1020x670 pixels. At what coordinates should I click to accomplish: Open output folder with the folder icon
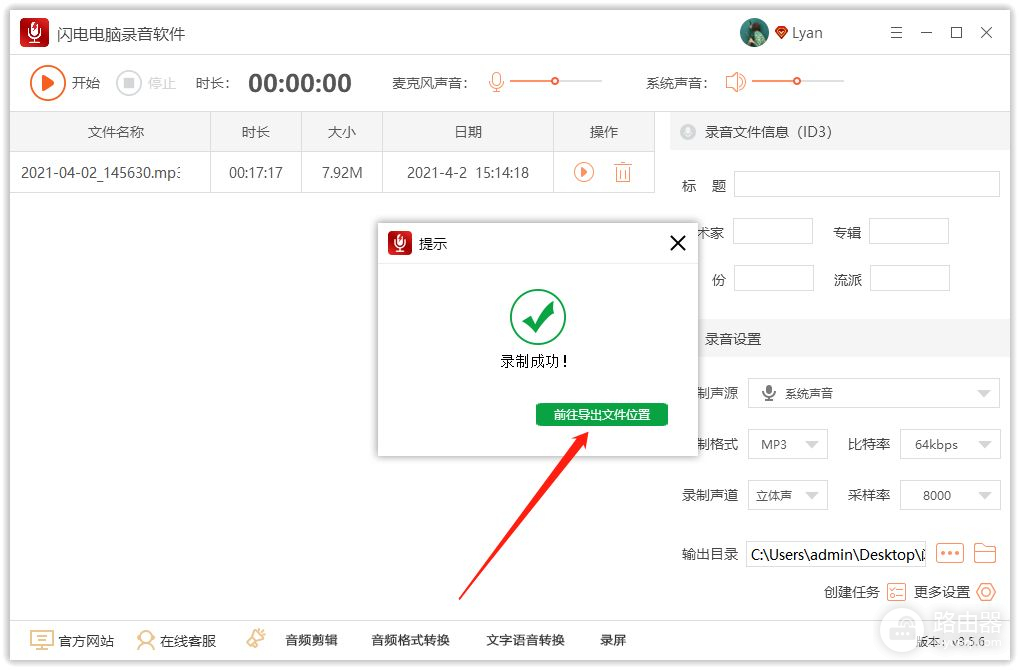(985, 553)
